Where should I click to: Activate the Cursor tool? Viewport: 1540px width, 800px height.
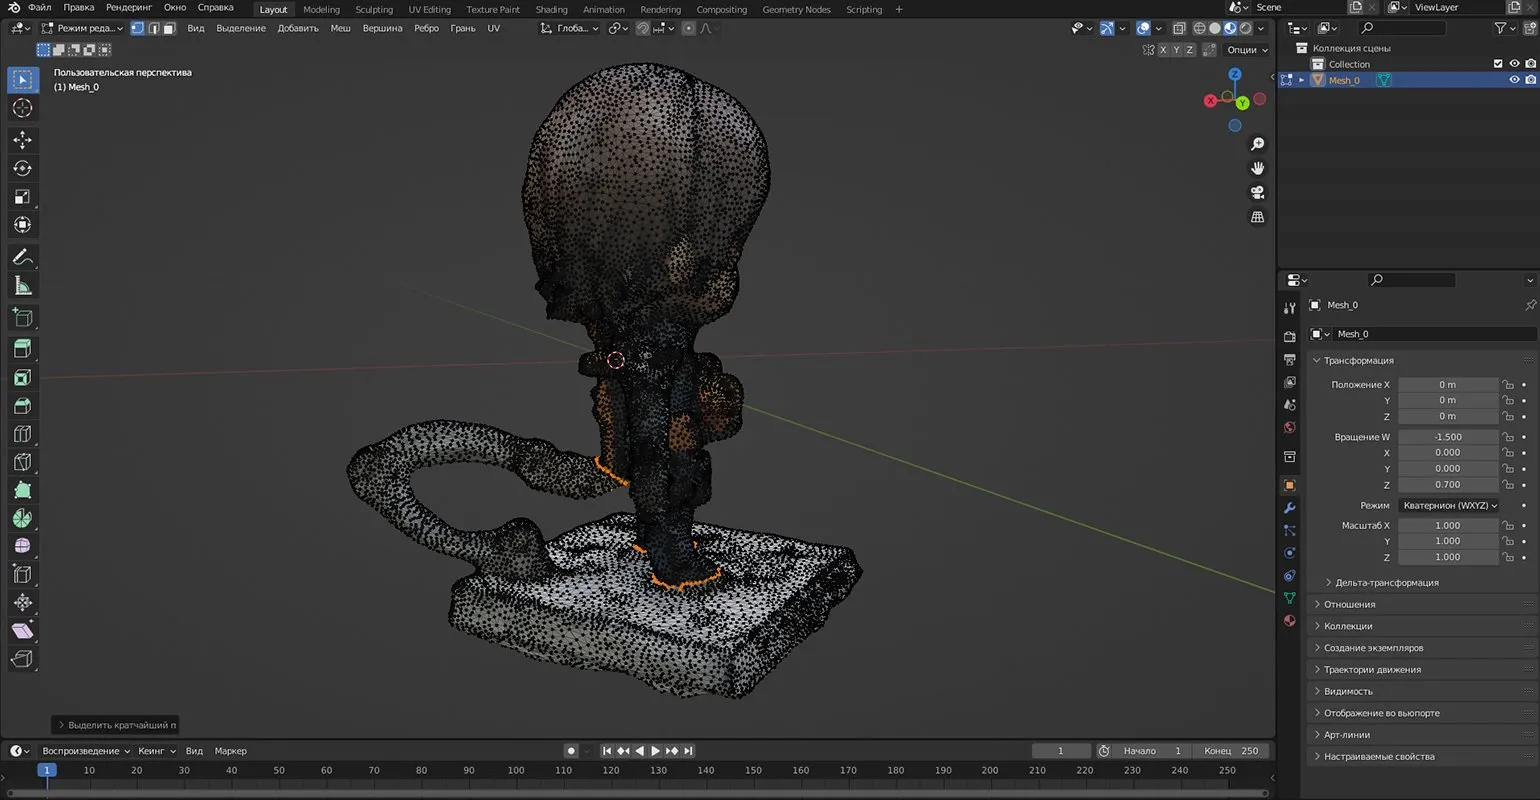[x=22, y=108]
